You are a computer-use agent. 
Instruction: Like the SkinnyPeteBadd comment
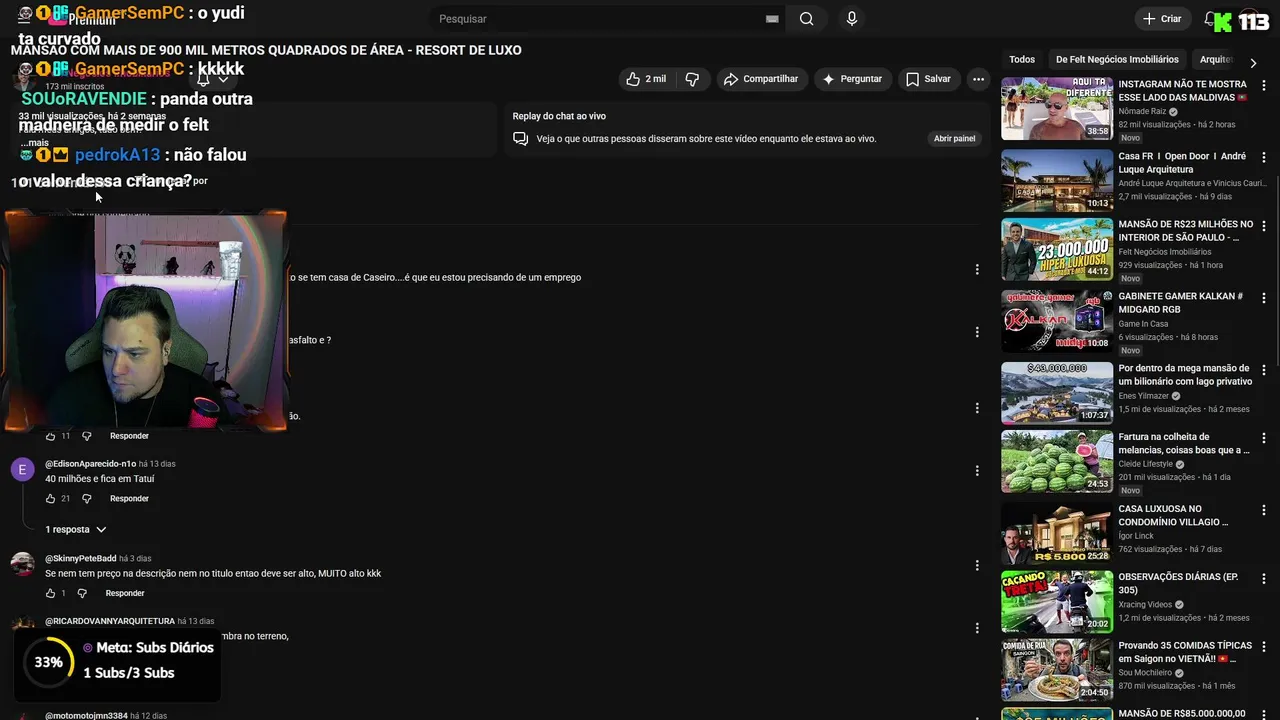pos(51,593)
